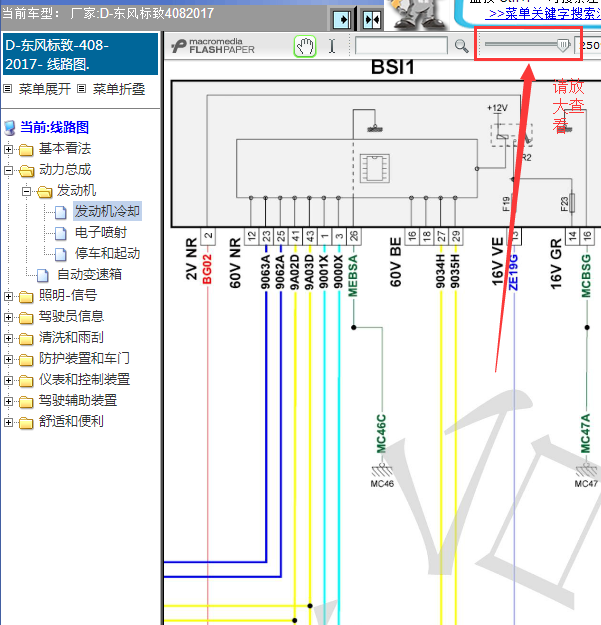601x625 pixels.
Task: Collapse the 发动机 tree node
Action: tap(26, 192)
